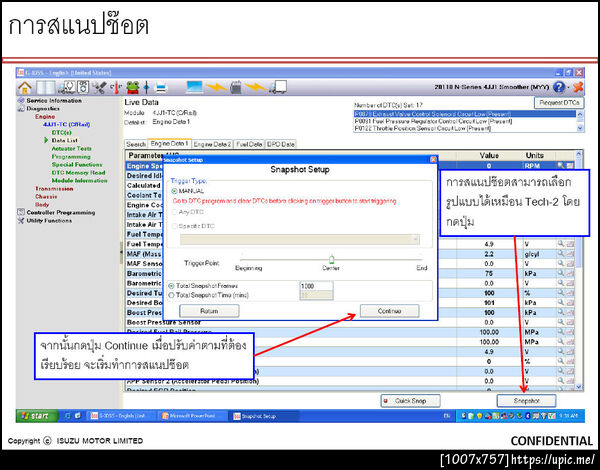The height and width of the screenshot is (470, 600).
Task: Open the book manual icon in toolbar
Action: pyautogui.click(x=46, y=88)
